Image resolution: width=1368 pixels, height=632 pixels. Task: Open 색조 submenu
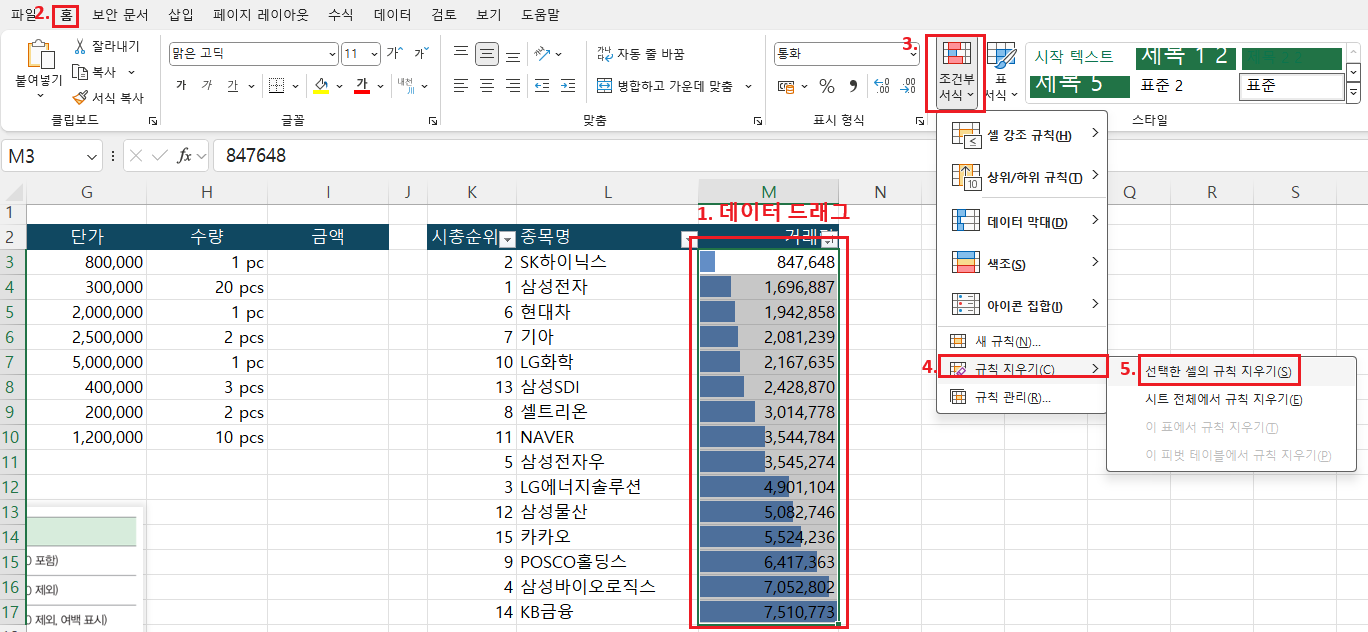[x=1022, y=264]
